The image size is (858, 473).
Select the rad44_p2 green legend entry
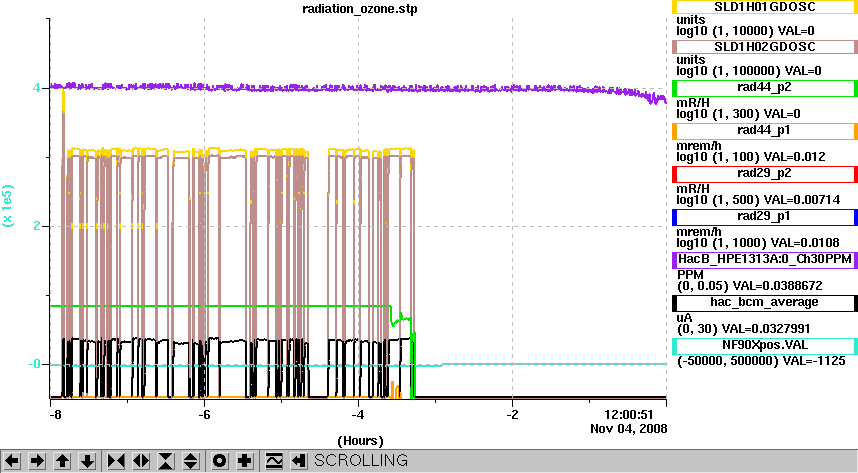[x=764, y=88]
